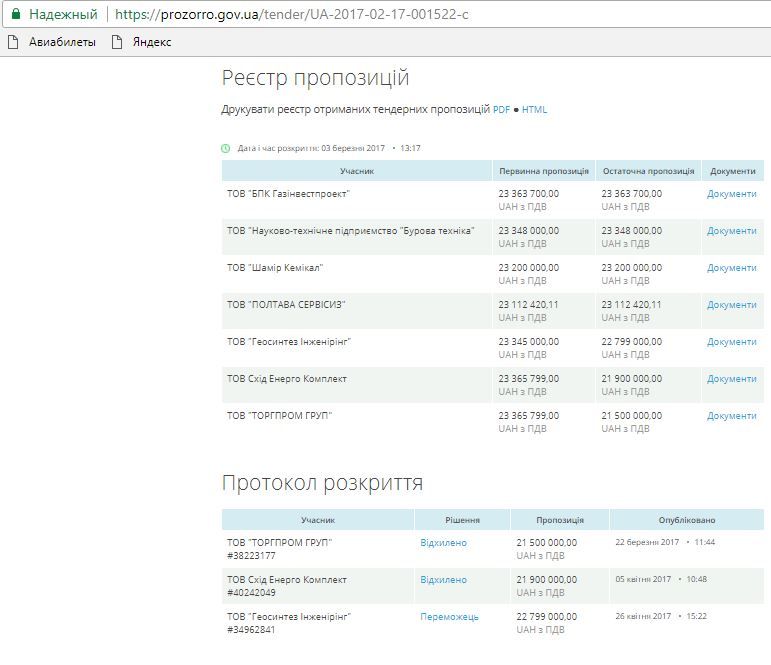771x665 pixels.
Task: Click the first 23 363 700,00 initial bid value
Action: 529,194
